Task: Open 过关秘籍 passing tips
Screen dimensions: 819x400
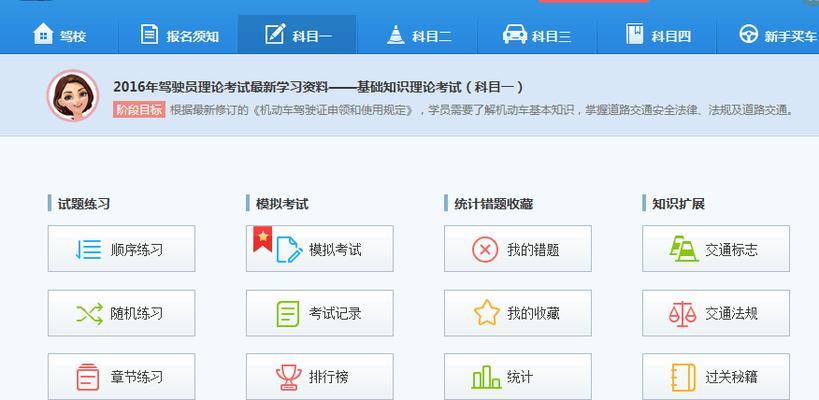Action: point(716,377)
